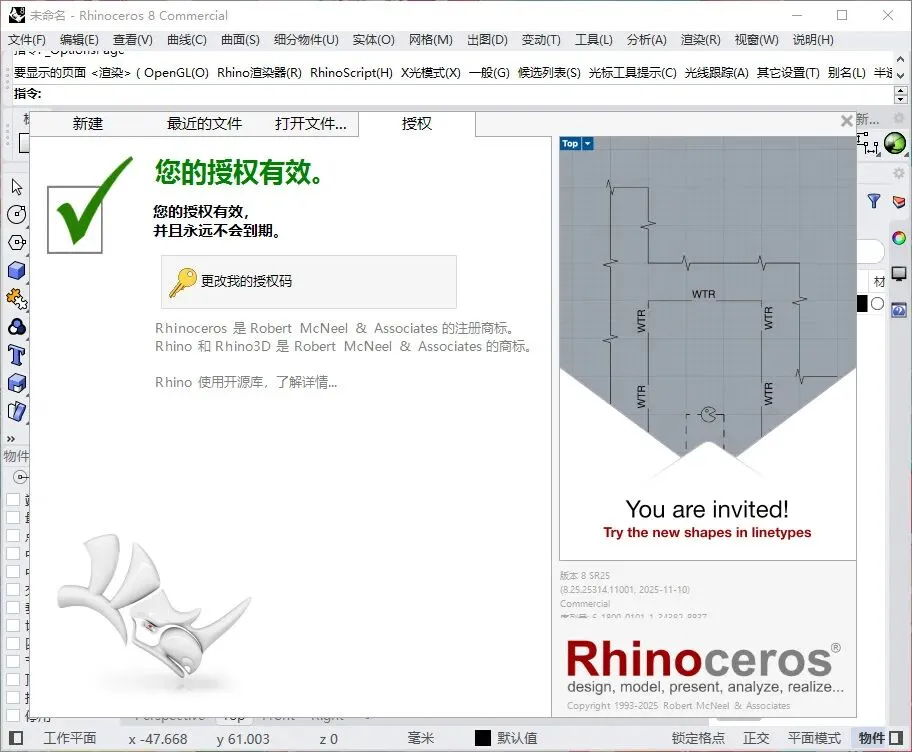Click the upper gear settings icon
The height and width of the screenshot is (752, 912).
pyautogui.click(x=899, y=119)
